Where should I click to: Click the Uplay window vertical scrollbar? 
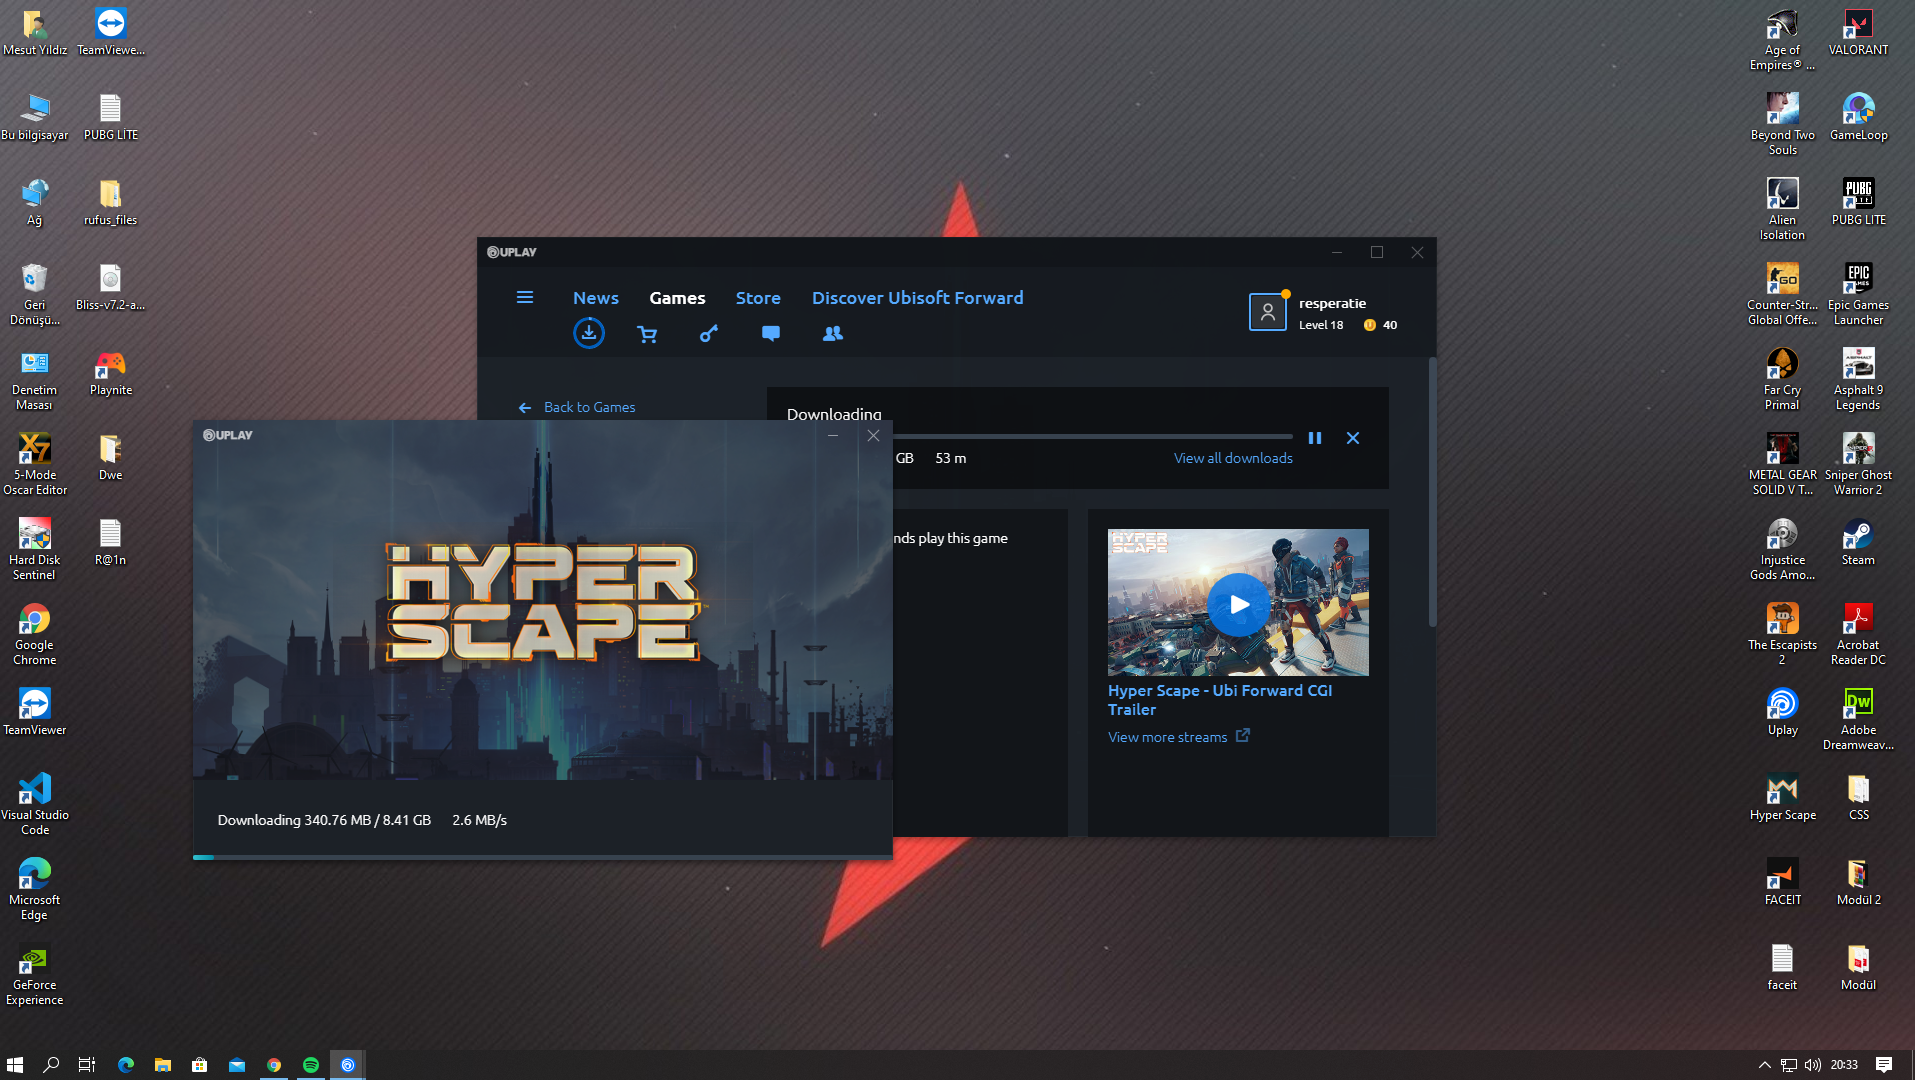[x=1432, y=493]
